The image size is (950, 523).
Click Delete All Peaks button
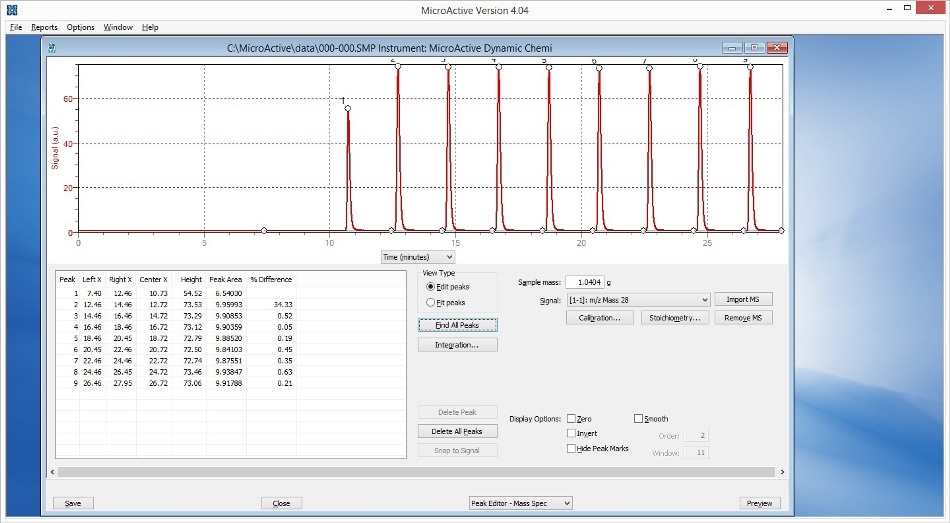pyautogui.click(x=457, y=431)
